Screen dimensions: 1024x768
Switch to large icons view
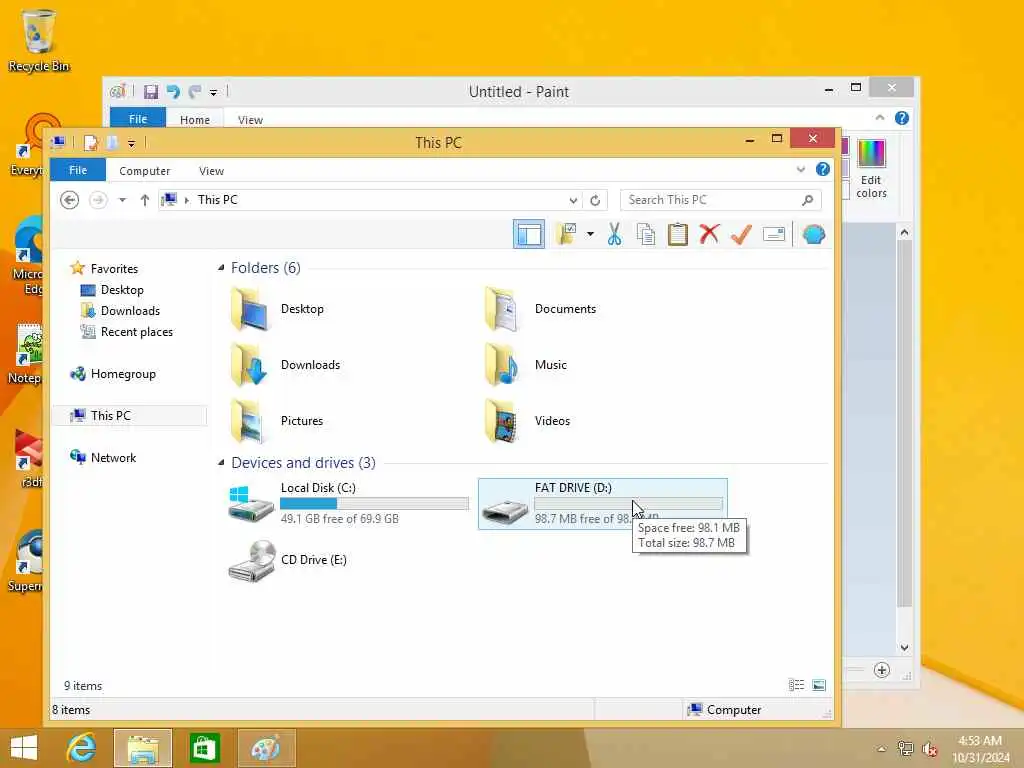(x=818, y=685)
